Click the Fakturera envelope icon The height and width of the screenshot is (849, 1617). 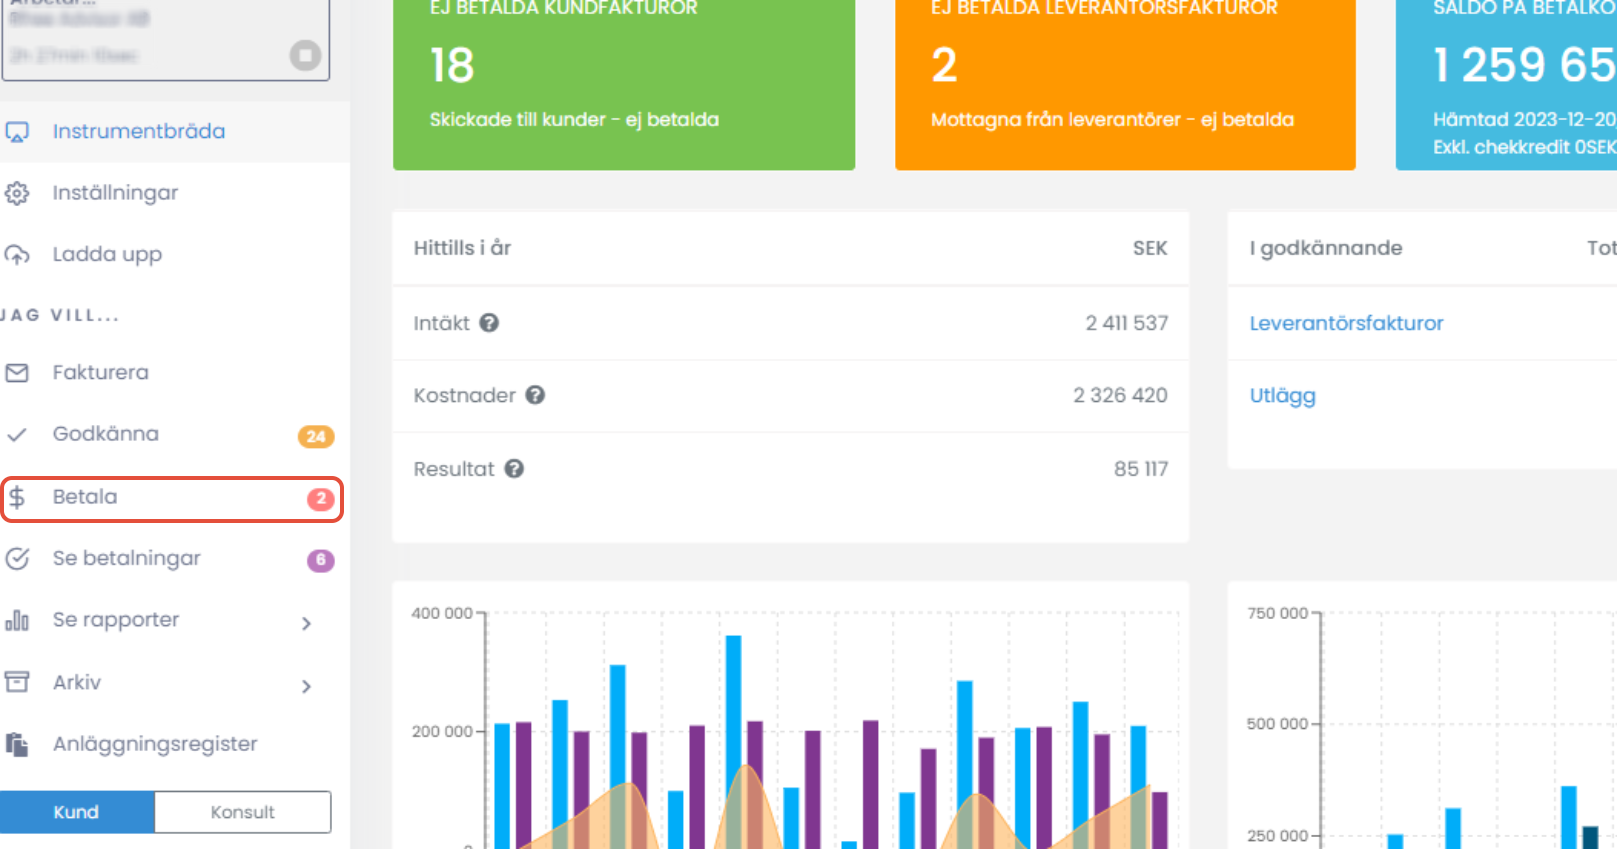pos(17,373)
